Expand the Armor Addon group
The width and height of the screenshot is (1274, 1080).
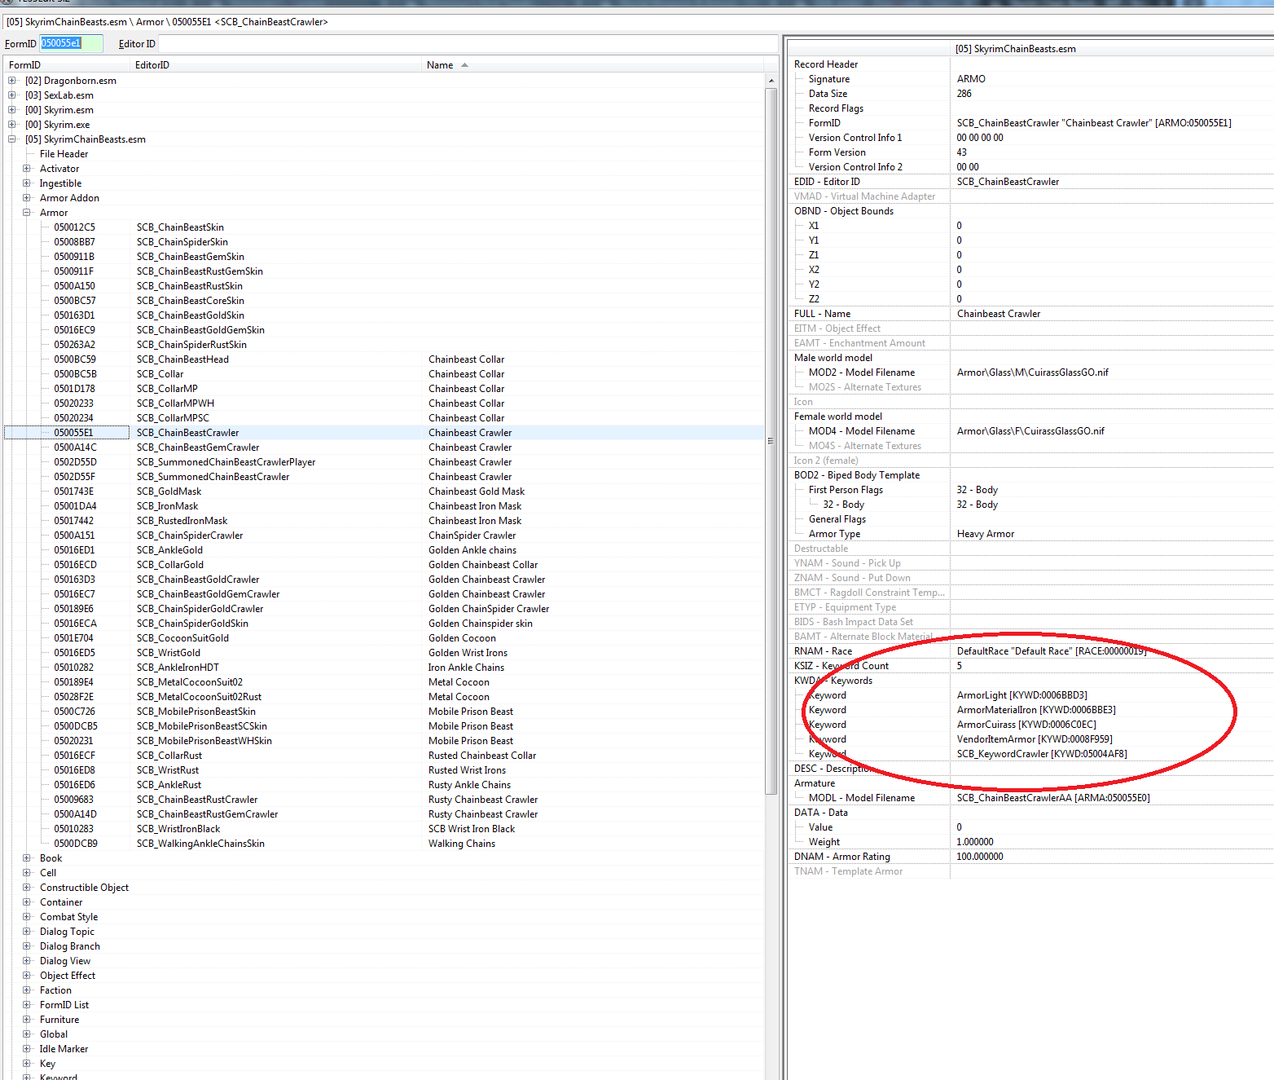[x=27, y=198]
